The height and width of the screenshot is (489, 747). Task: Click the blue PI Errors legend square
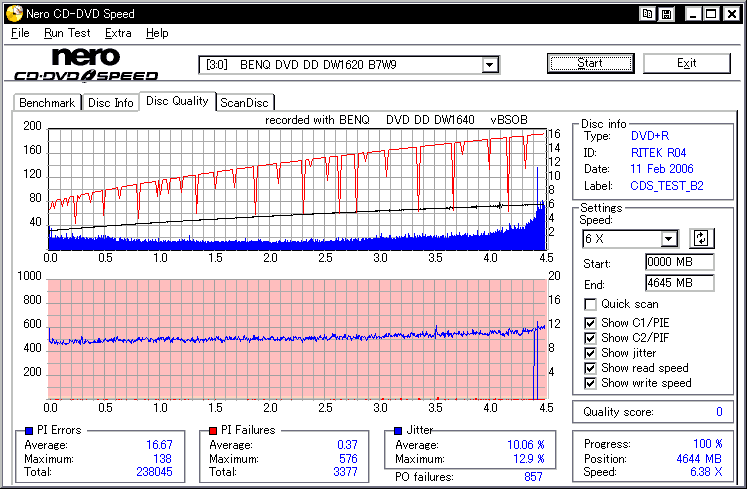pos(26,430)
